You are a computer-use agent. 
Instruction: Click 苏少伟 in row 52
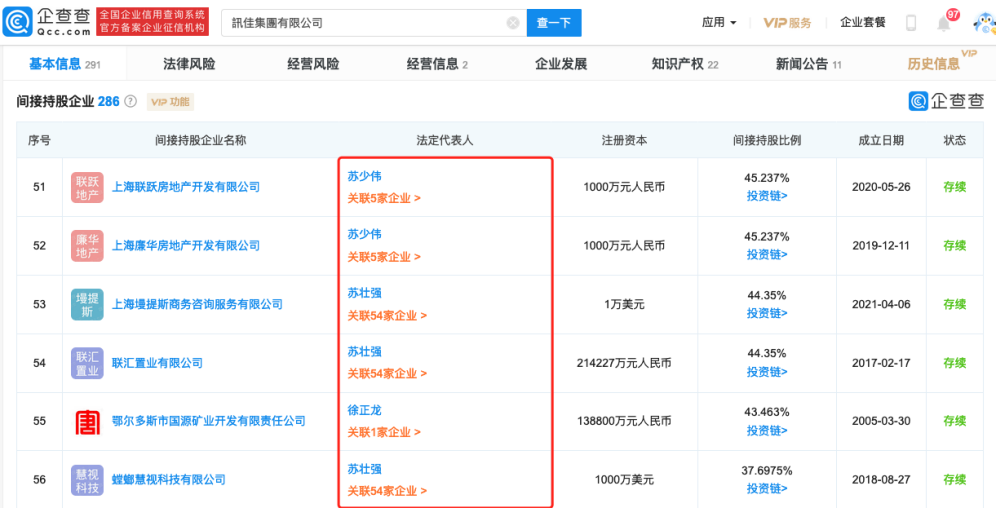(x=365, y=235)
